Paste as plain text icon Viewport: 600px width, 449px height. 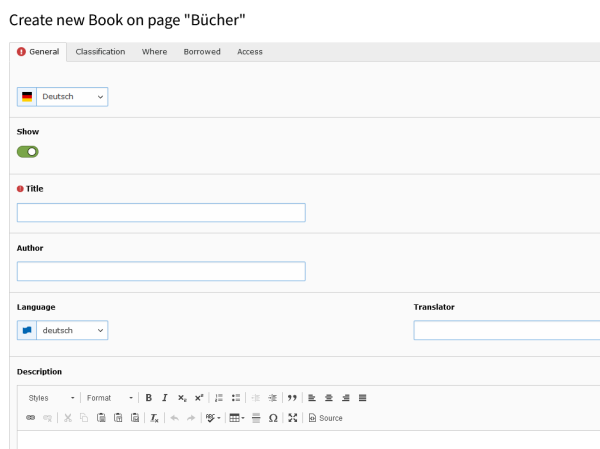[x=118, y=418]
